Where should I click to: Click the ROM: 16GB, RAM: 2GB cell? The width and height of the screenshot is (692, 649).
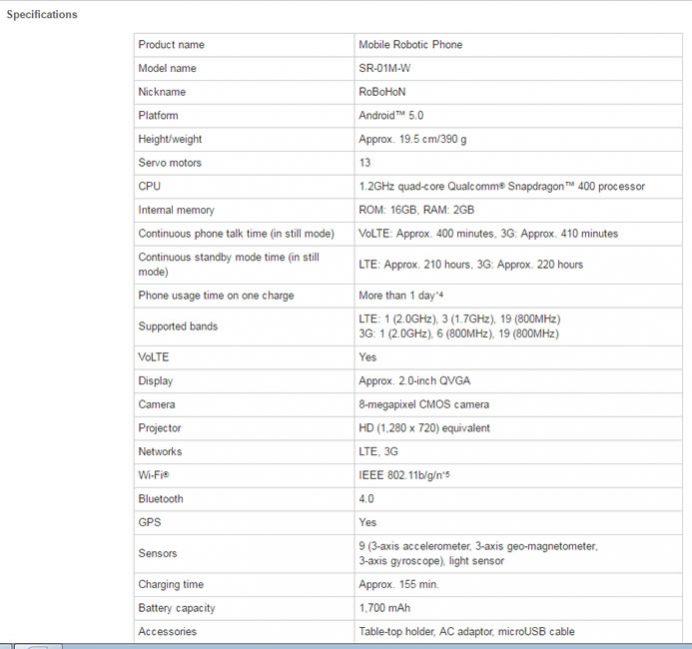pos(416,210)
